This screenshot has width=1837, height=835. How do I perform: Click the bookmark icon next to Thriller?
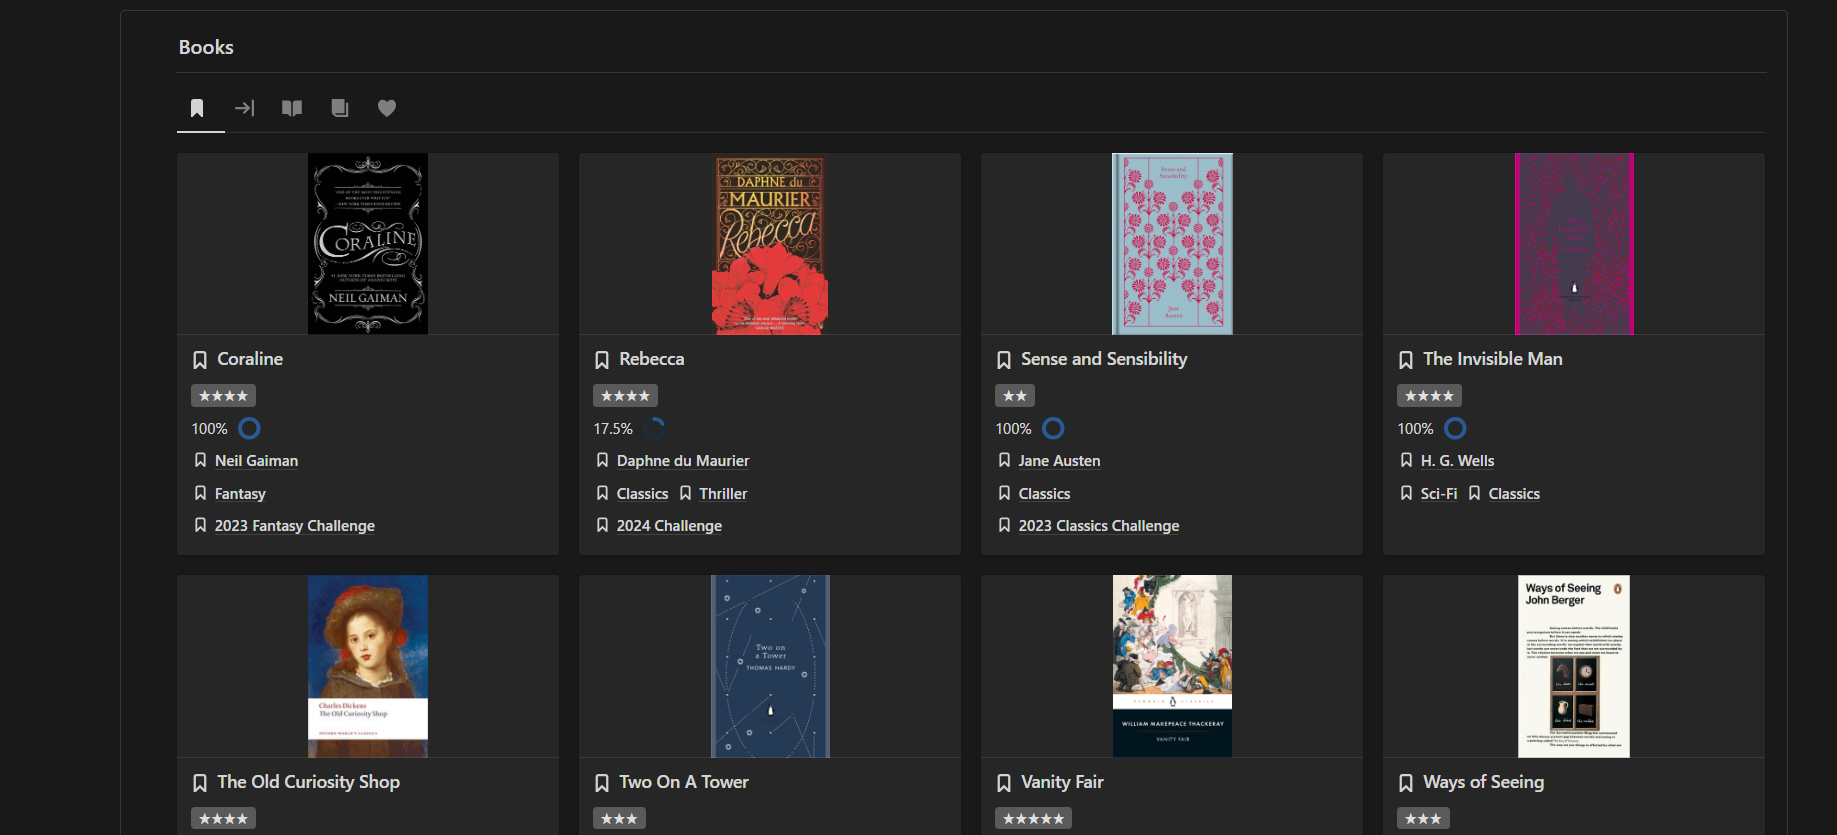[x=685, y=493]
